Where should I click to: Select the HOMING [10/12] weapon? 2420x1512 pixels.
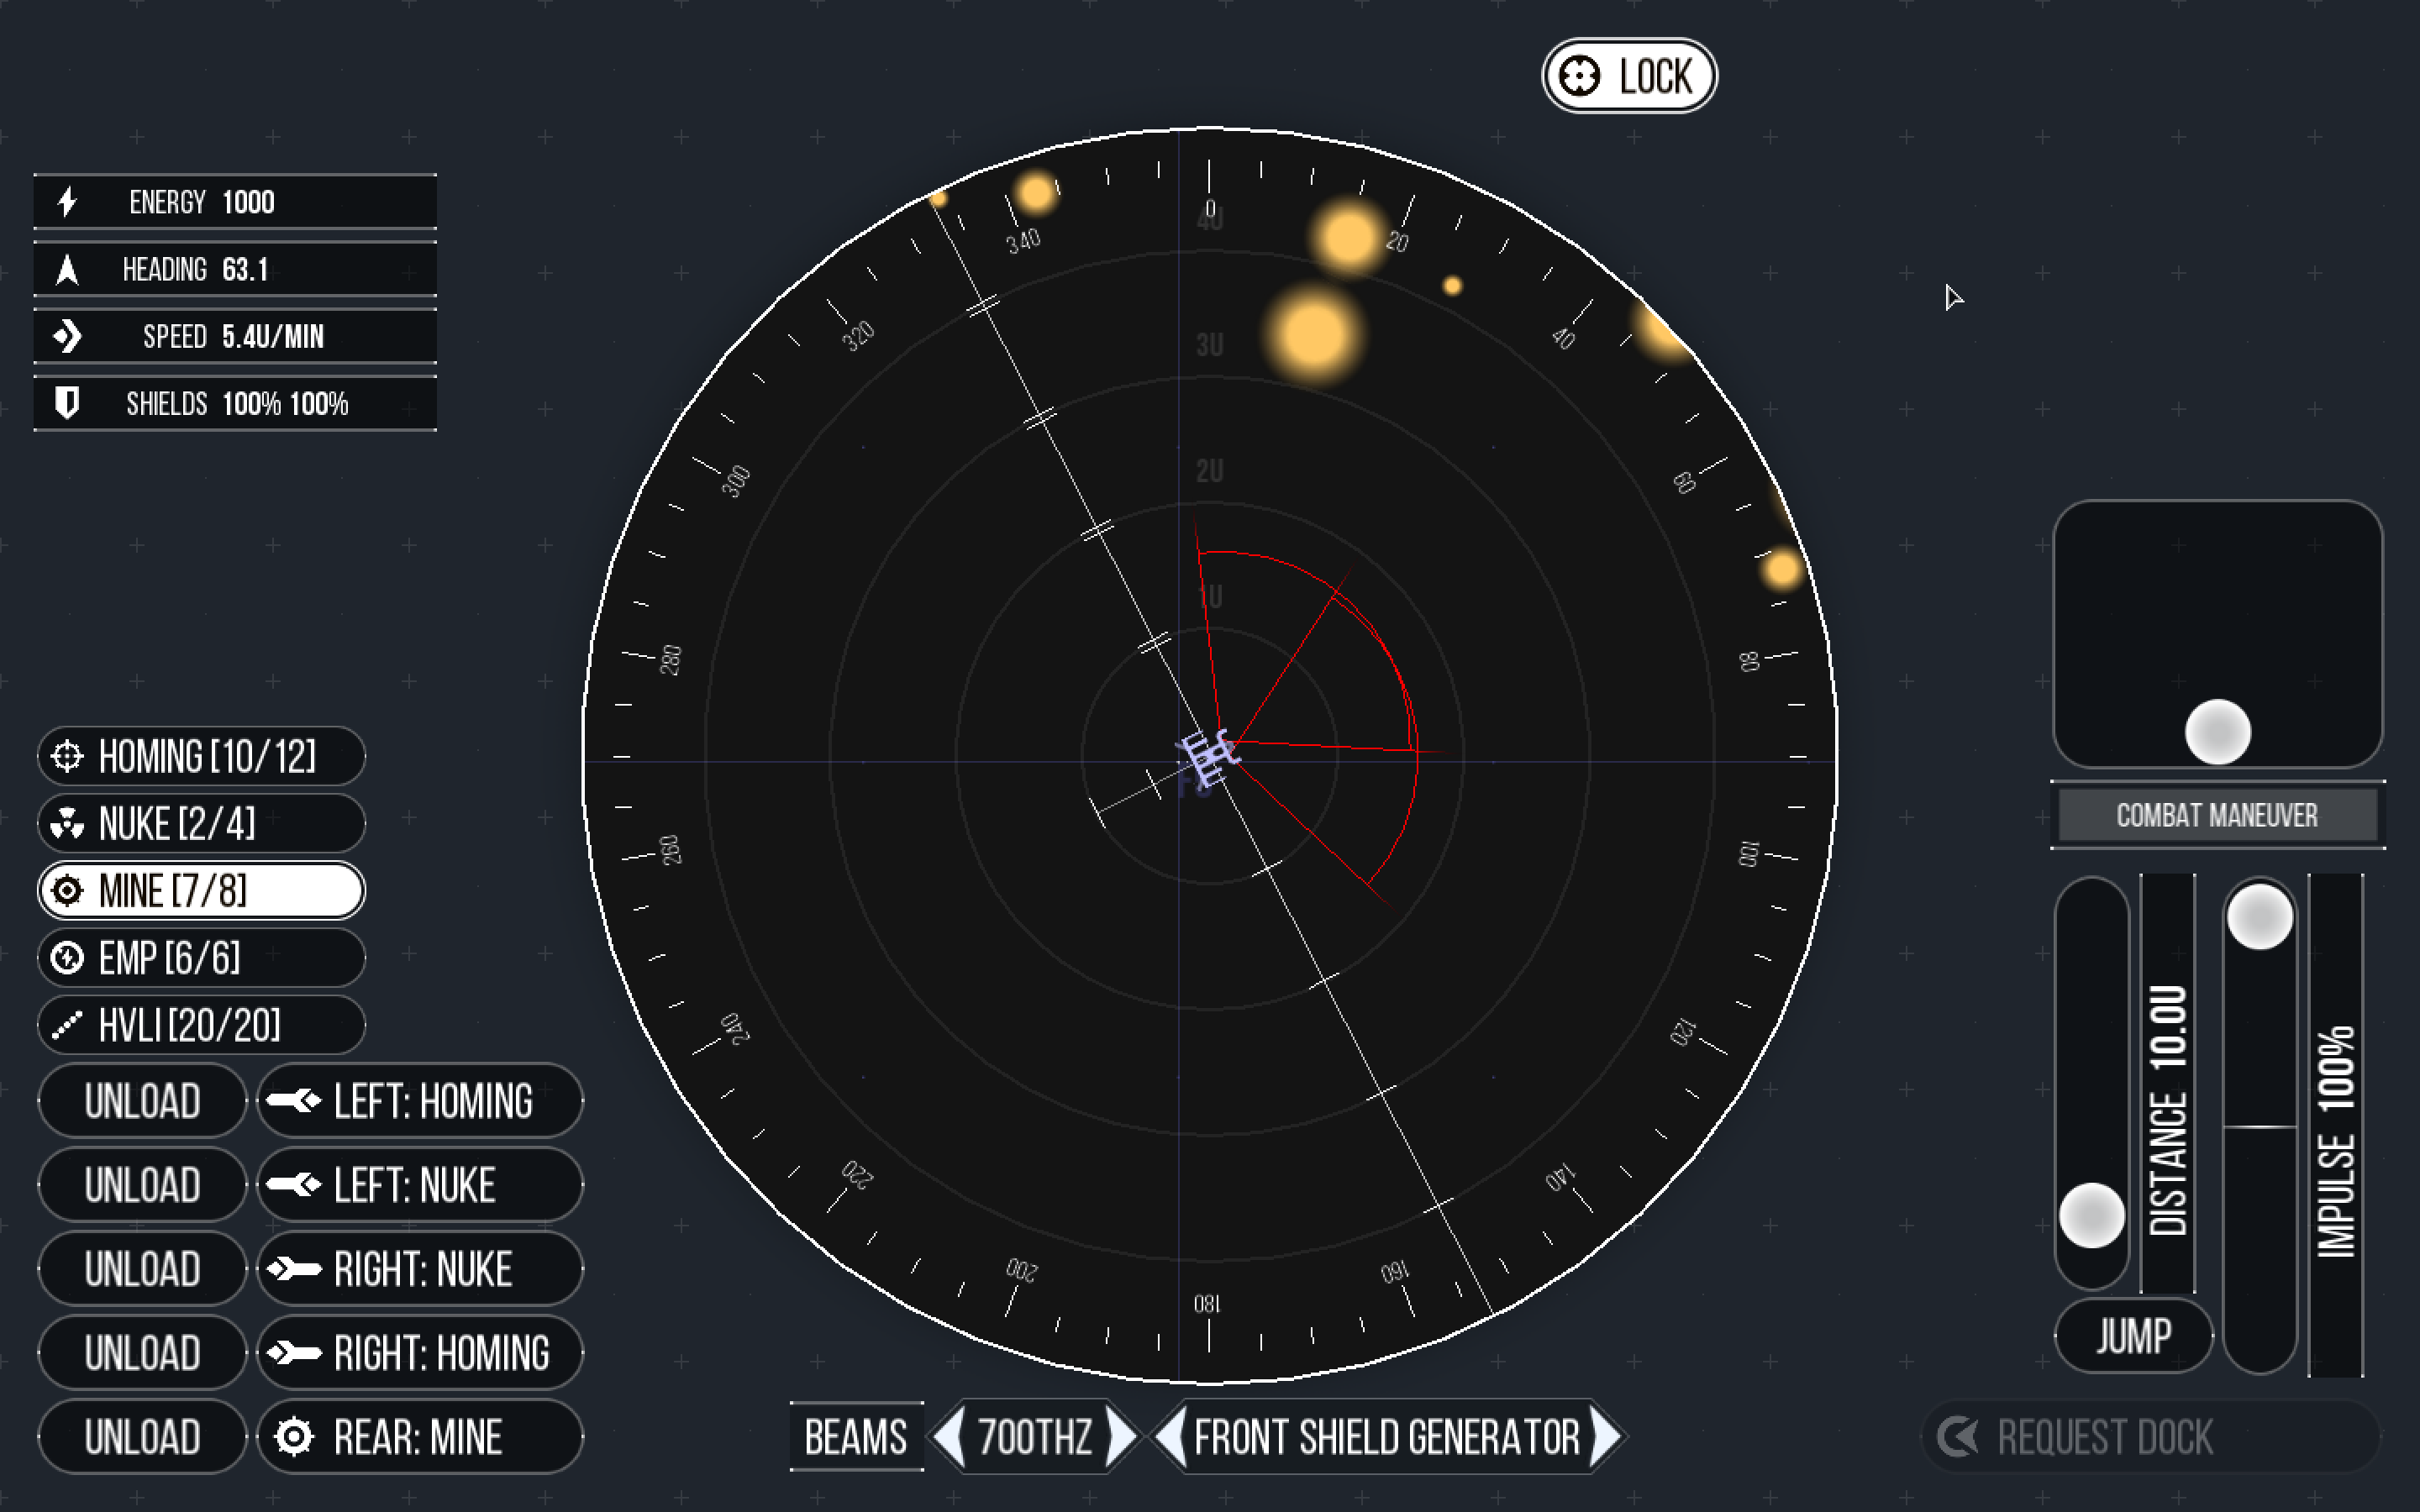coord(200,756)
